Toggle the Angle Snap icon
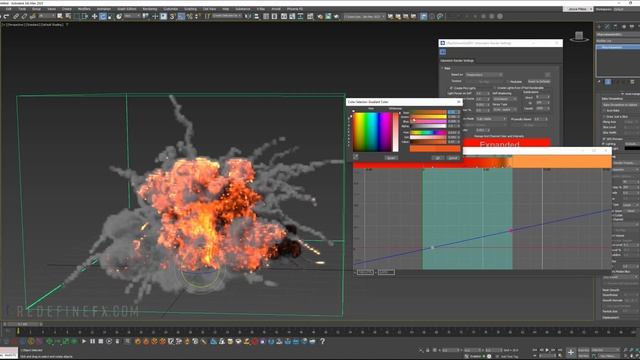This screenshot has height=360, width=640. point(181,16)
